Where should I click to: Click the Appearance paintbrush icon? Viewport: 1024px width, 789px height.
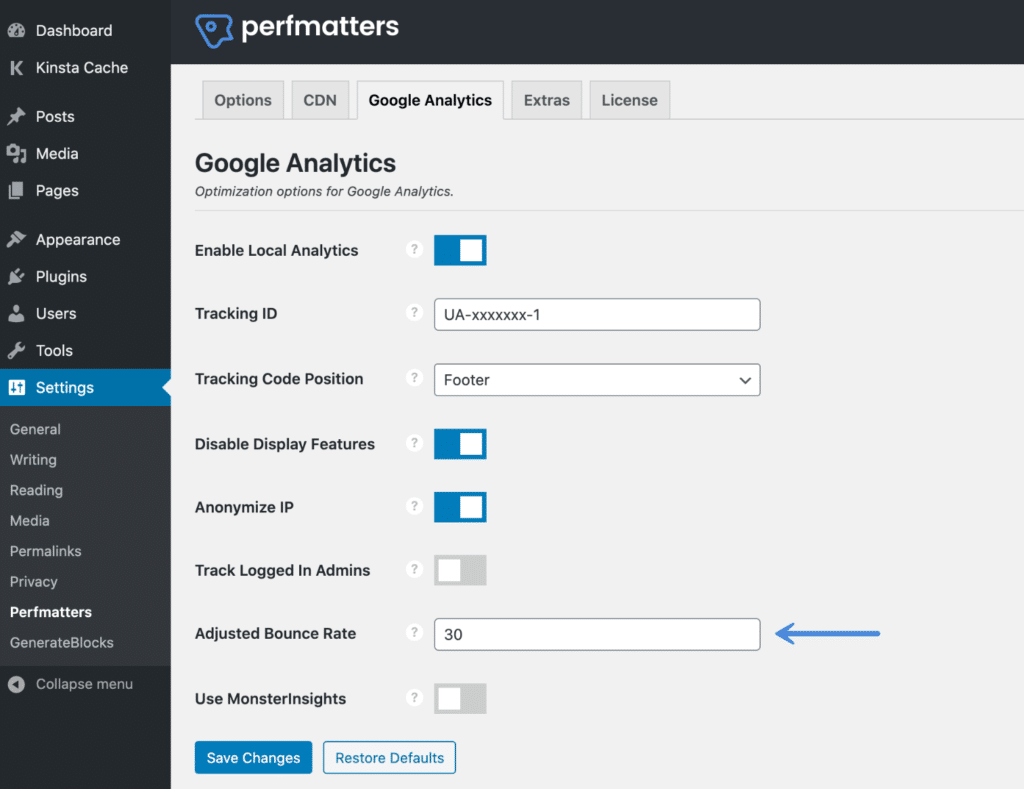(x=16, y=239)
